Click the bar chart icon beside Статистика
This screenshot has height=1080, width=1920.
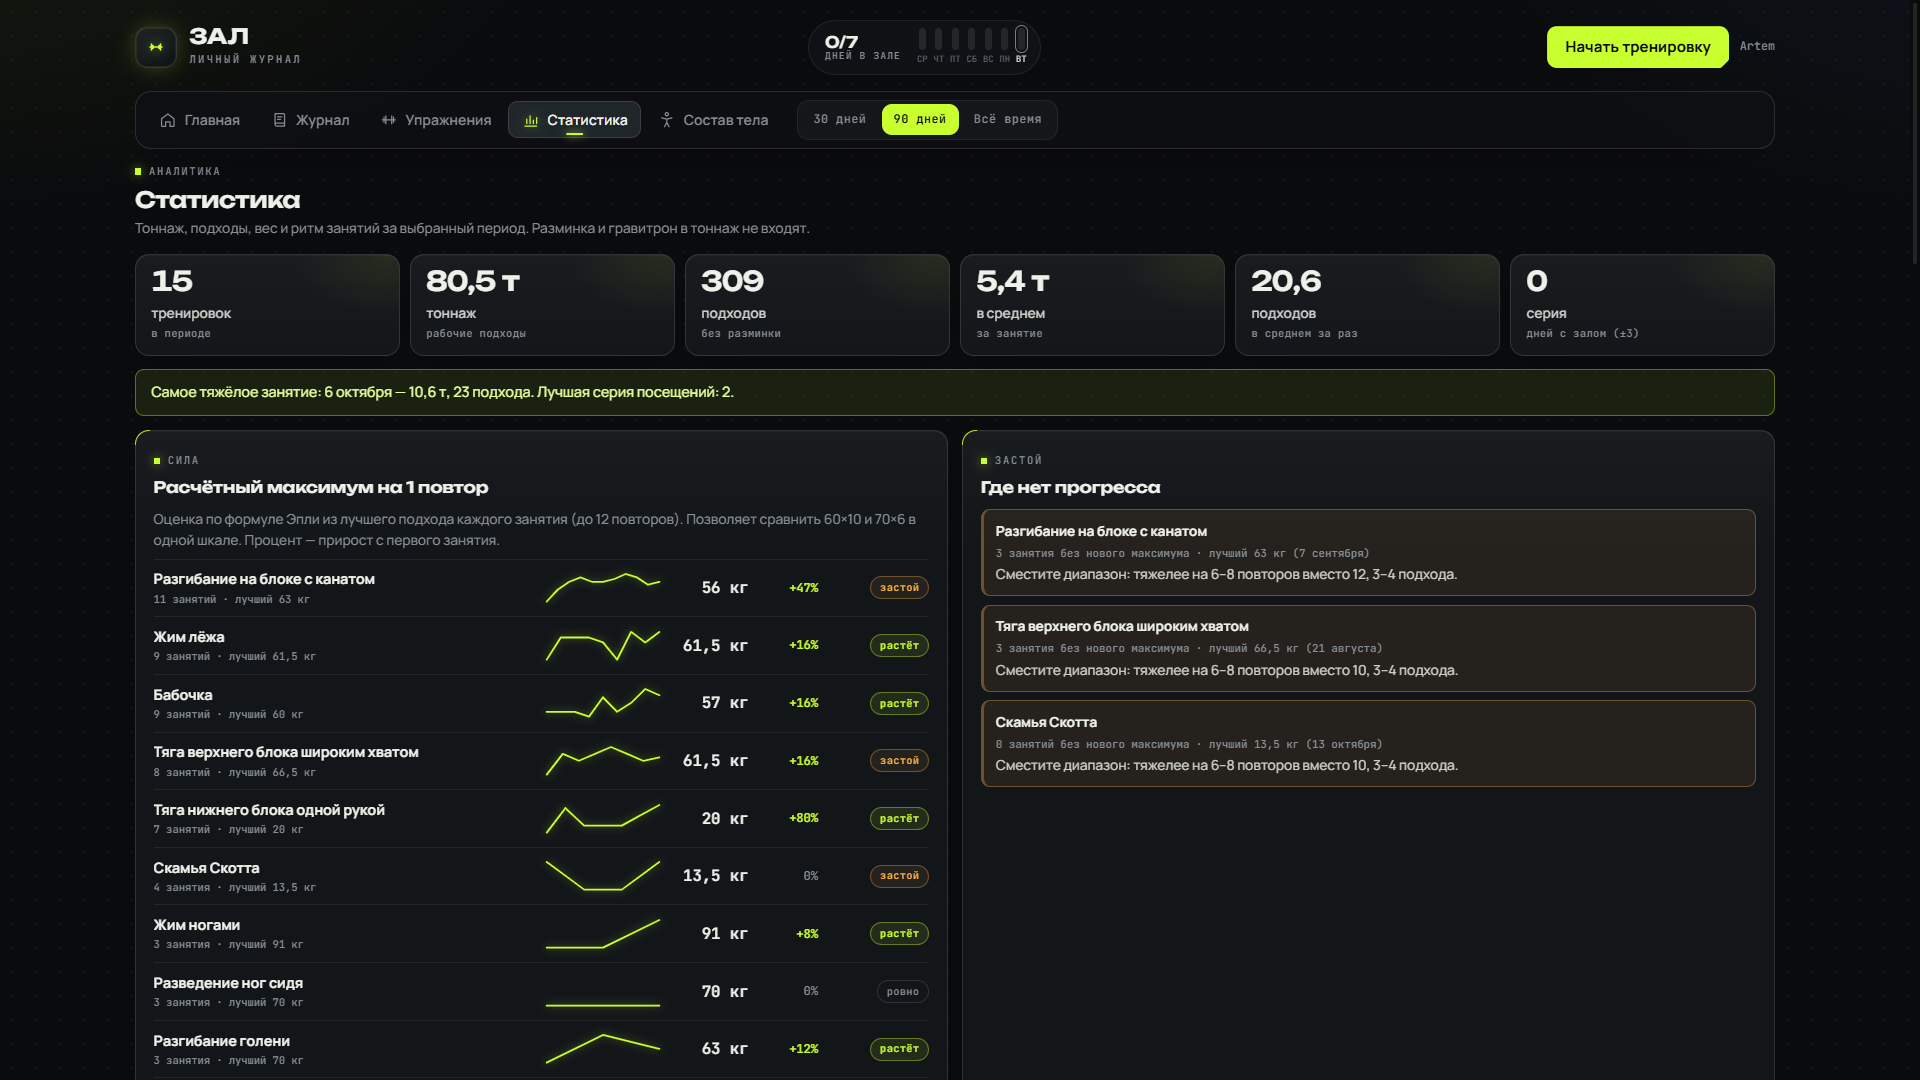(531, 120)
